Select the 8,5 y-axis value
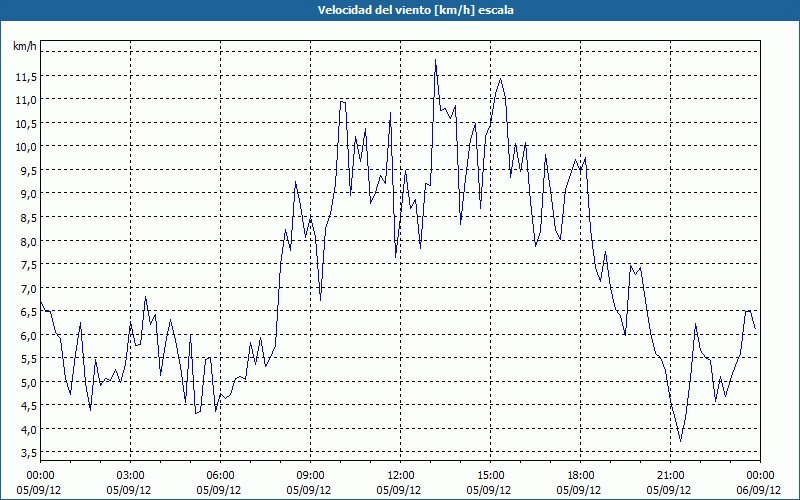This screenshot has width=800, height=500. 28,218
